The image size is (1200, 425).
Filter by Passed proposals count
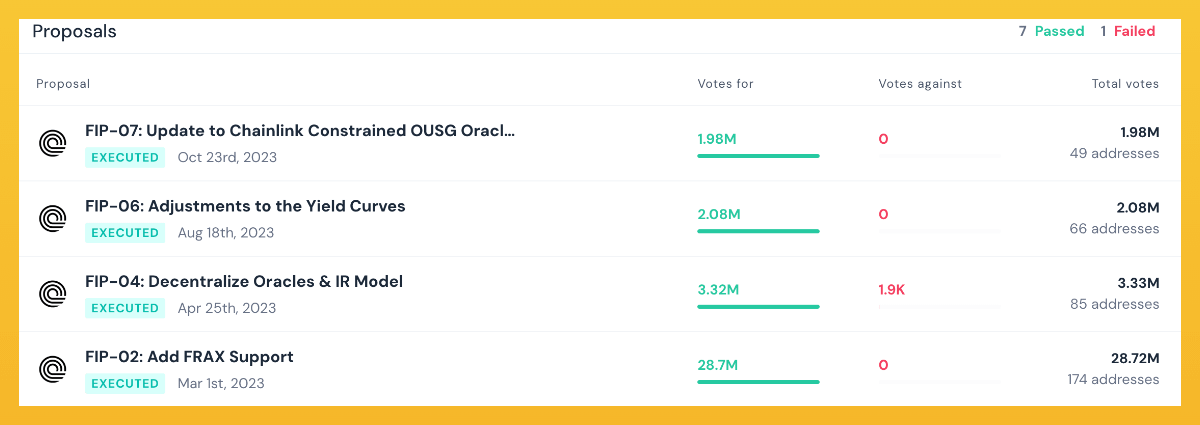coord(1051,31)
